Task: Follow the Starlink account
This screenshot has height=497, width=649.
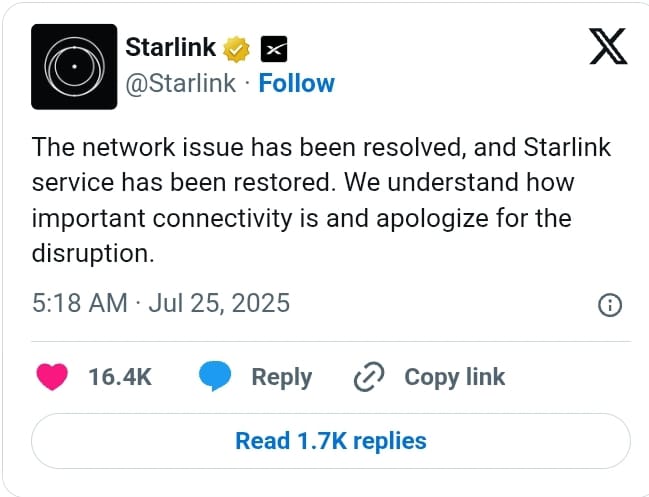Action: 296,84
